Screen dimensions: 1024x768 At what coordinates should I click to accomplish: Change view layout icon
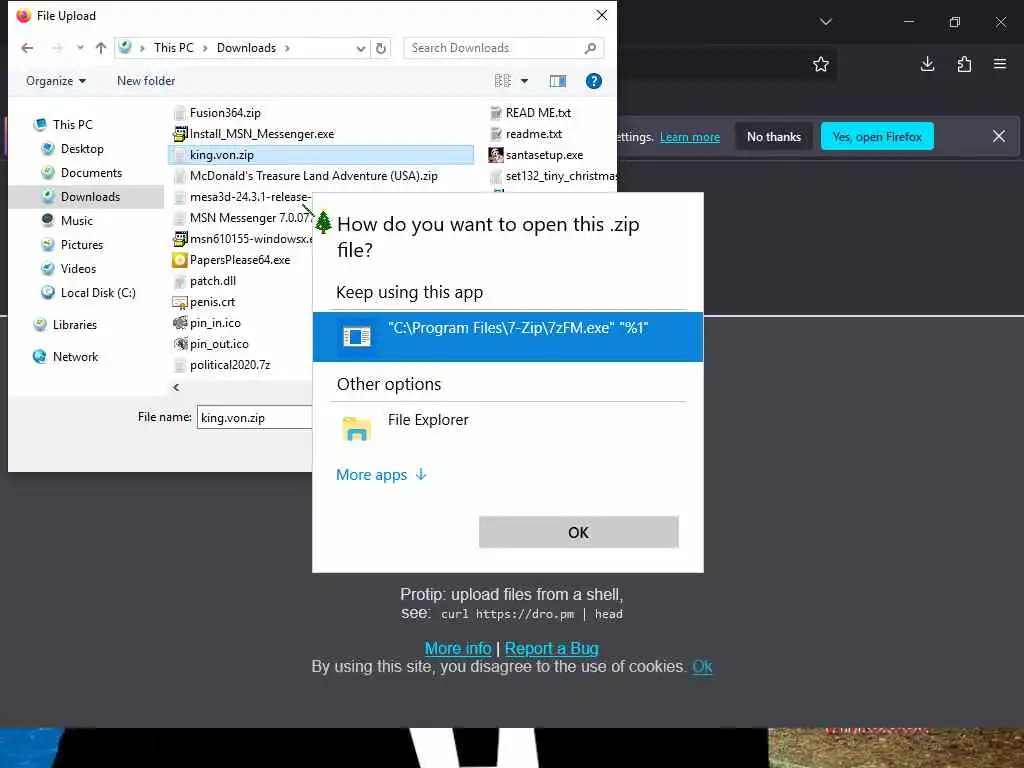pos(503,81)
